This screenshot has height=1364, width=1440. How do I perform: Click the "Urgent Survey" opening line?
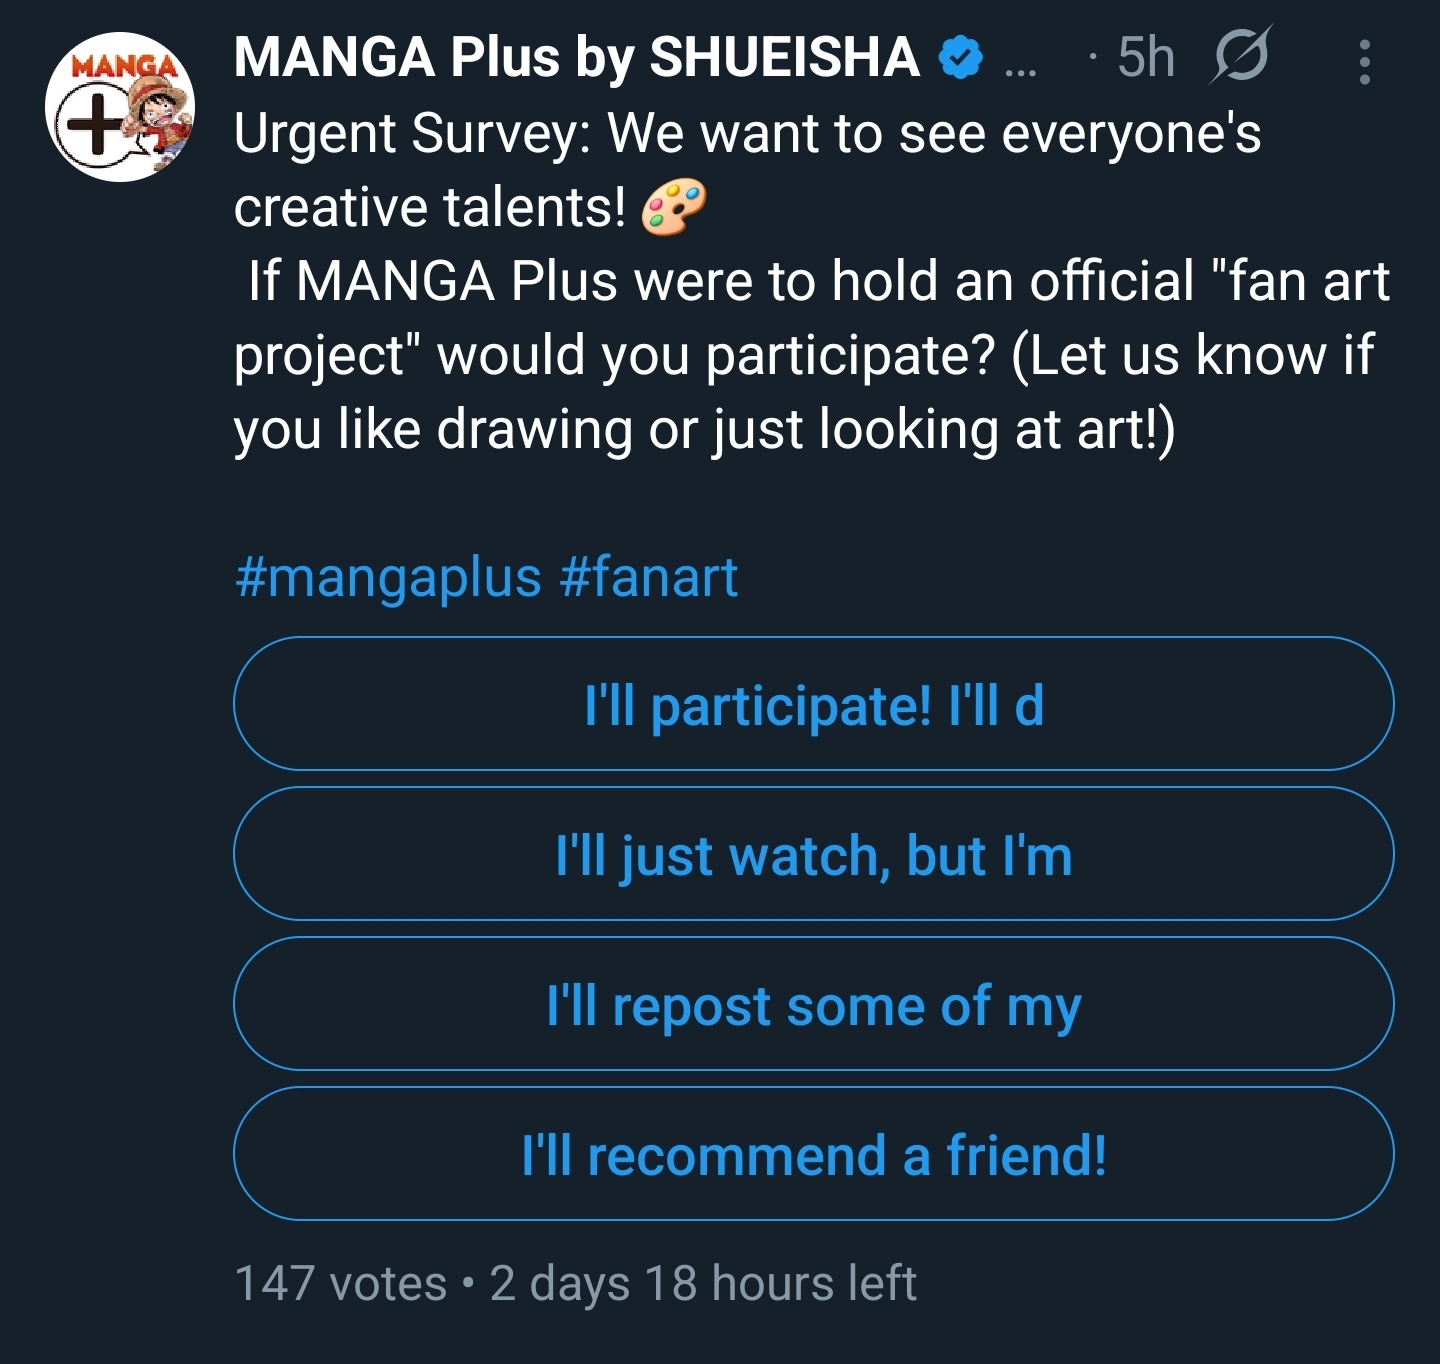click(x=746, y=133)
